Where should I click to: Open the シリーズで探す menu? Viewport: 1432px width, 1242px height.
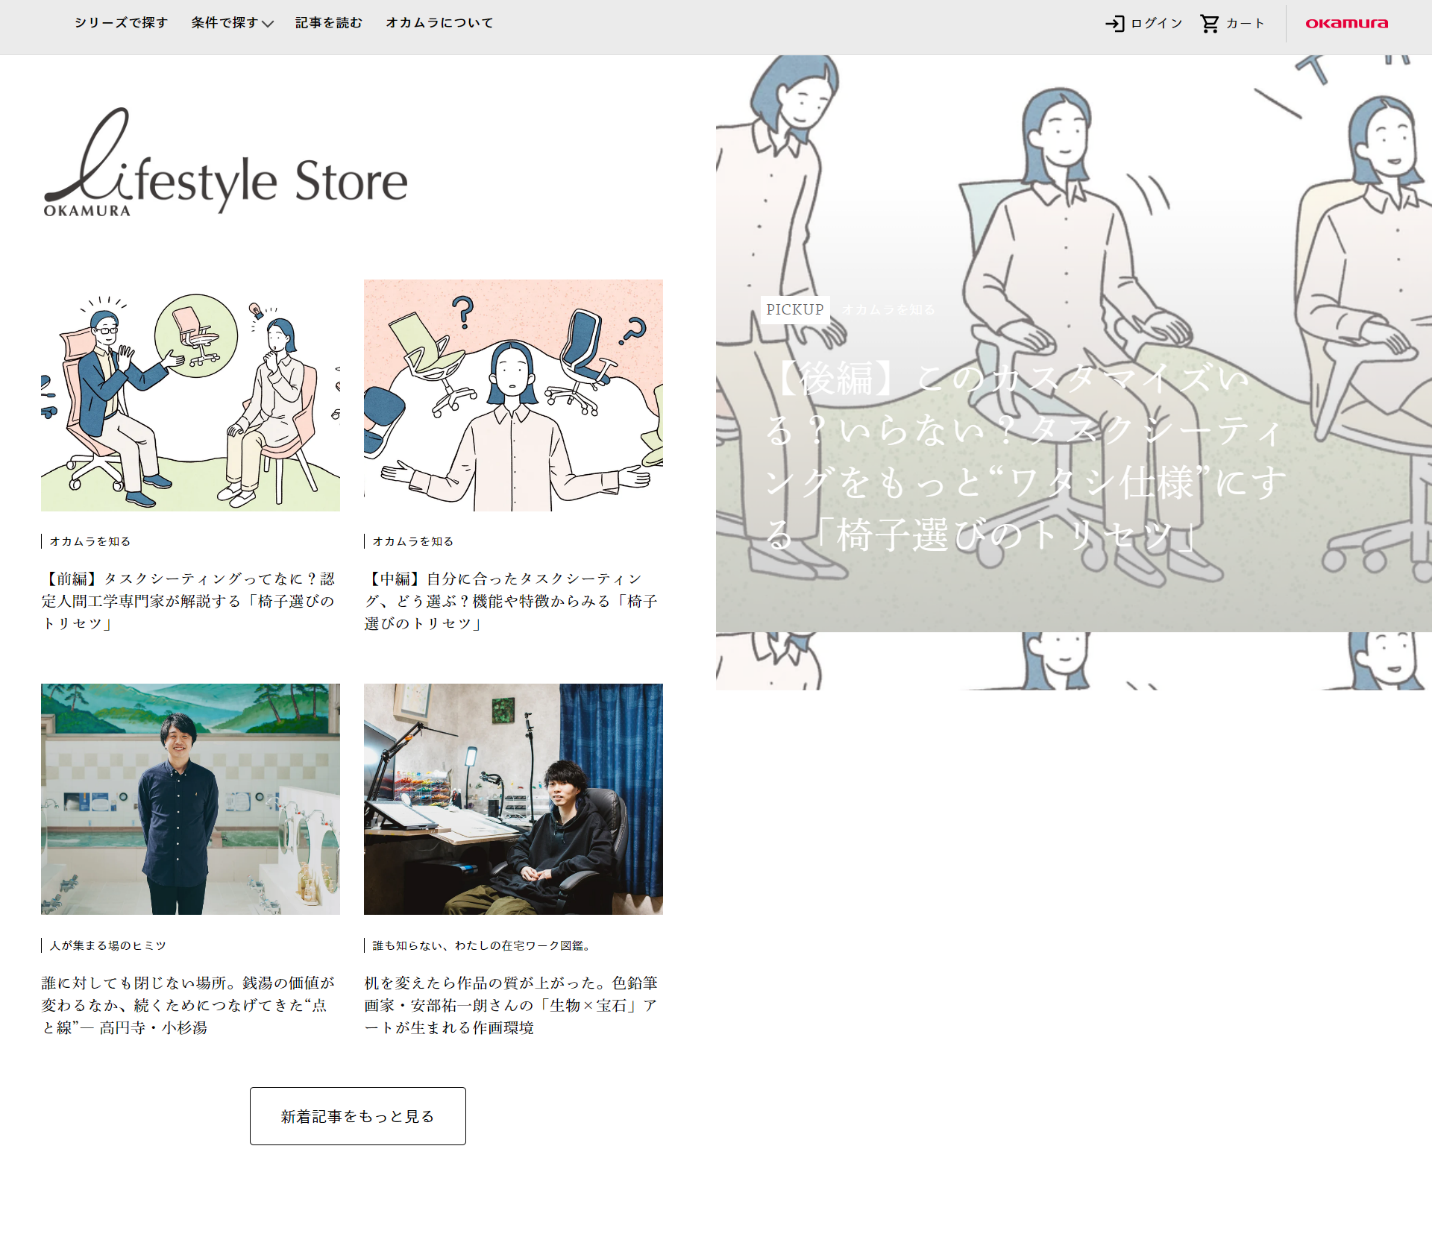click(121, 23)
